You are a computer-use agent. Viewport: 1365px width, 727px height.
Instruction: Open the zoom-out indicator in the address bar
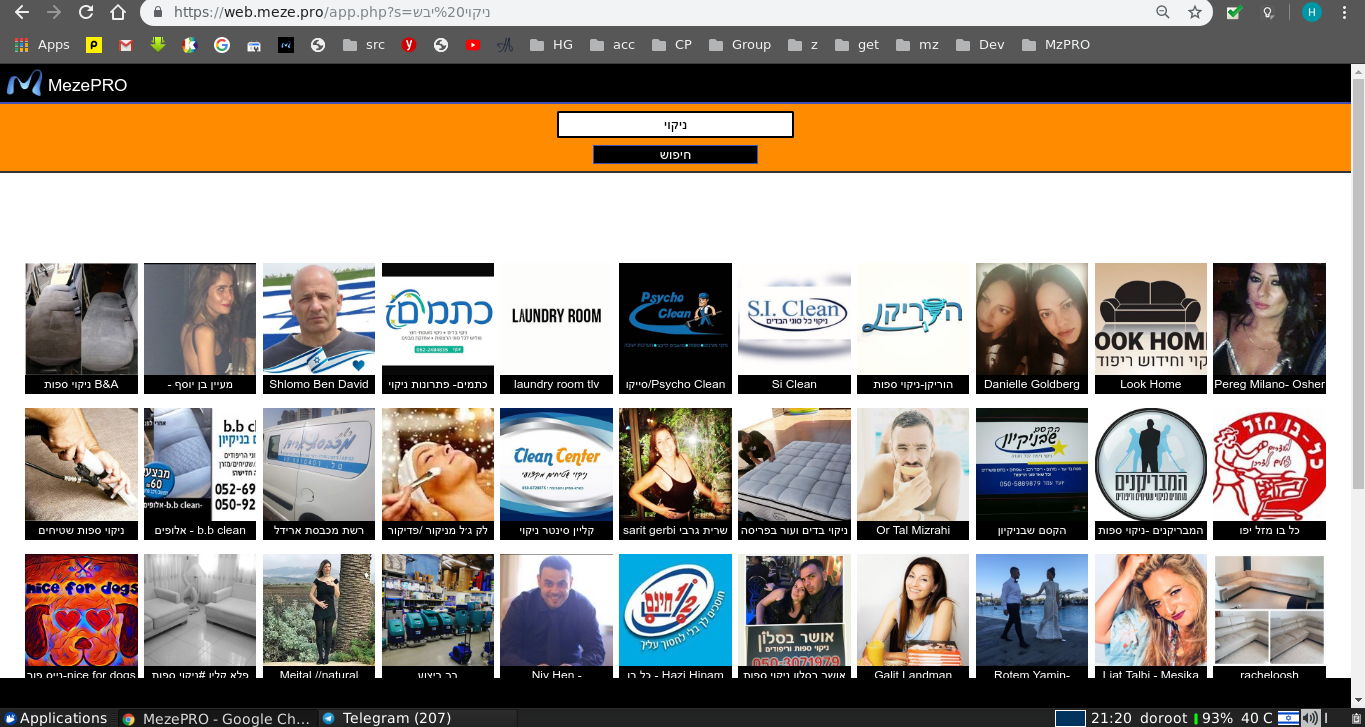click(x=1163, y=12)
